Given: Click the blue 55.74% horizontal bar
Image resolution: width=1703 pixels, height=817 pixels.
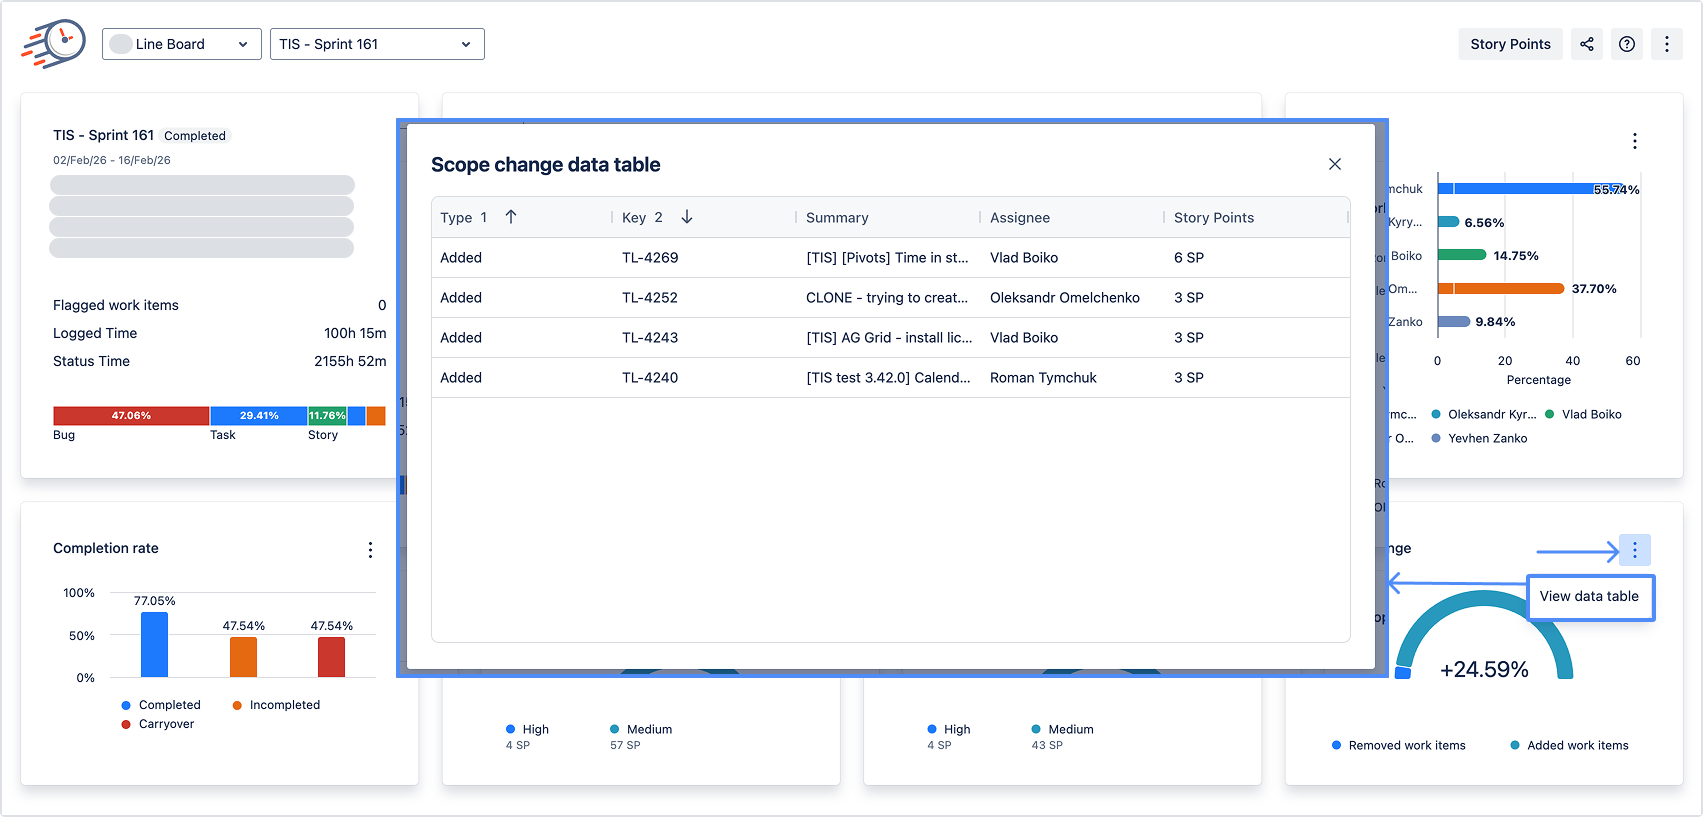Looking at the screenshot, I should pyautogui.click(x=1531, y=189).
